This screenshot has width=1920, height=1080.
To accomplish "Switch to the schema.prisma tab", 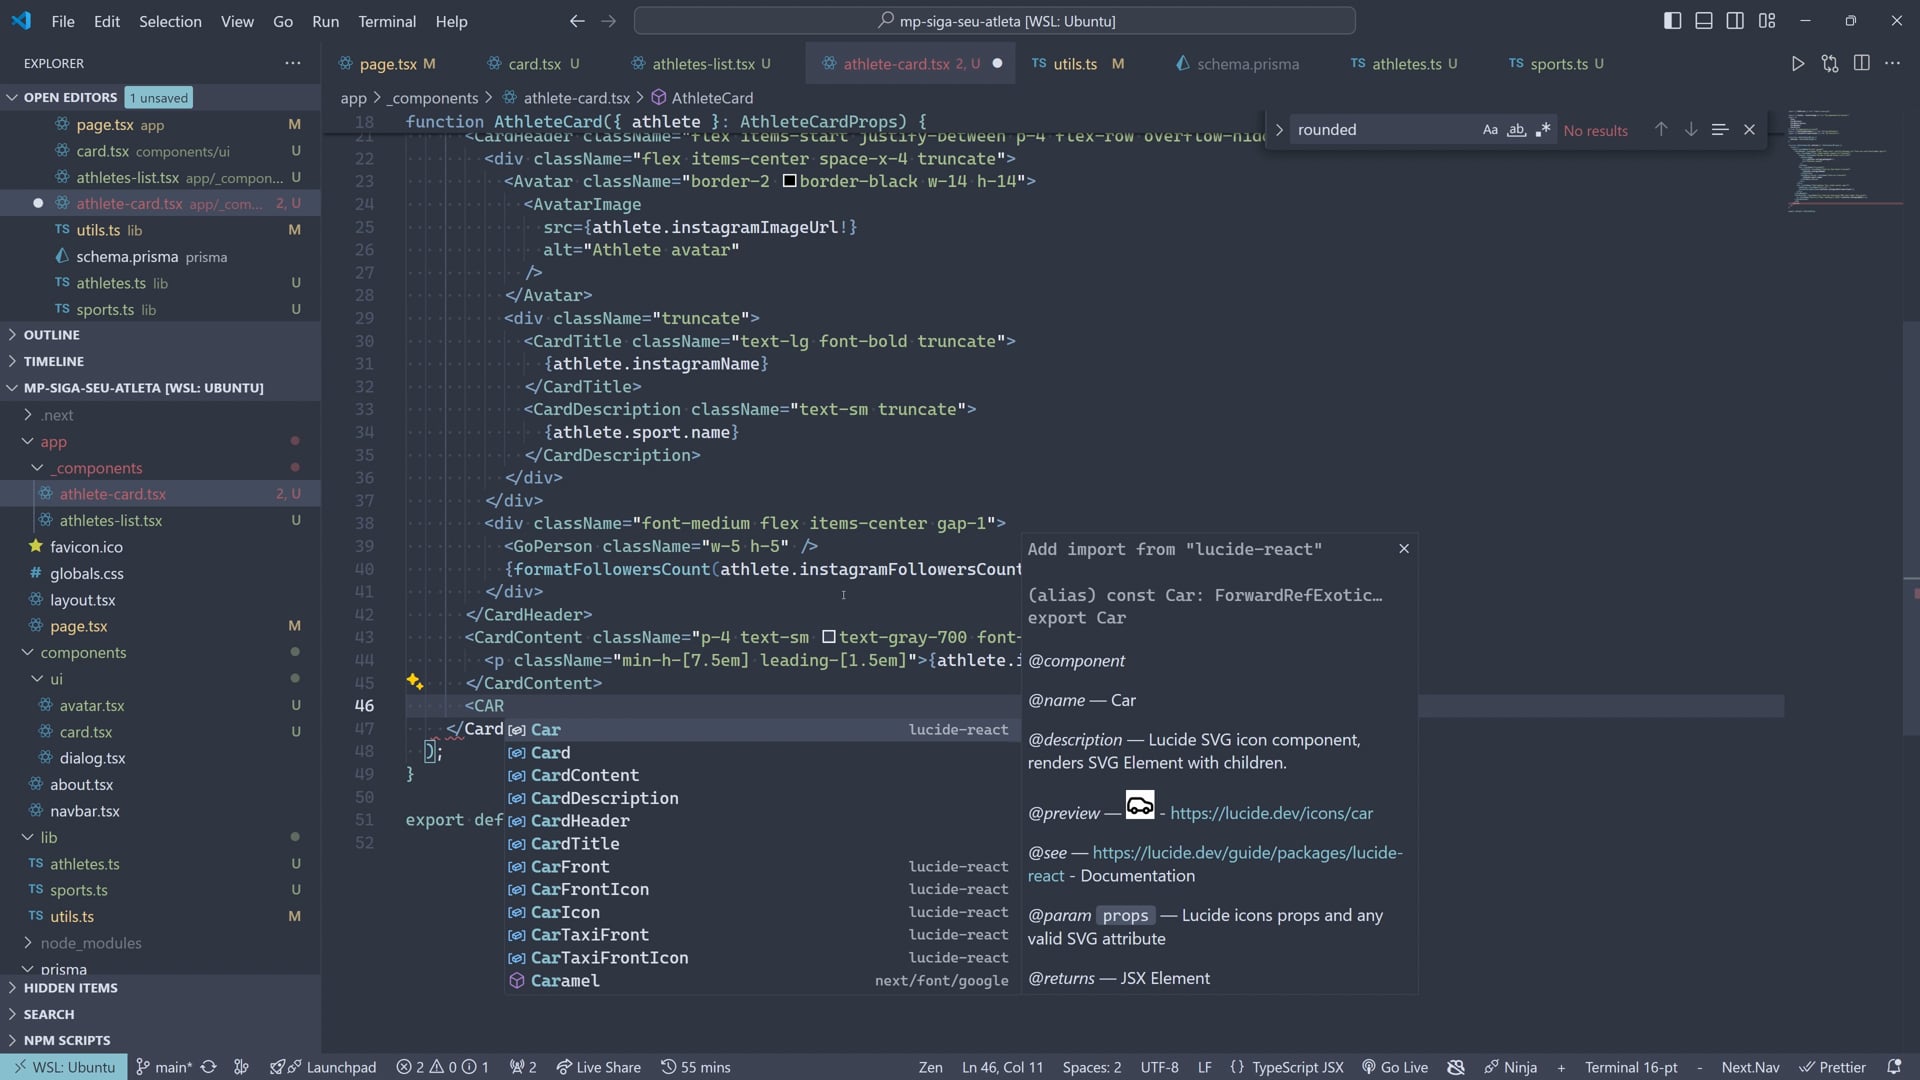I will click(1247, 64).
